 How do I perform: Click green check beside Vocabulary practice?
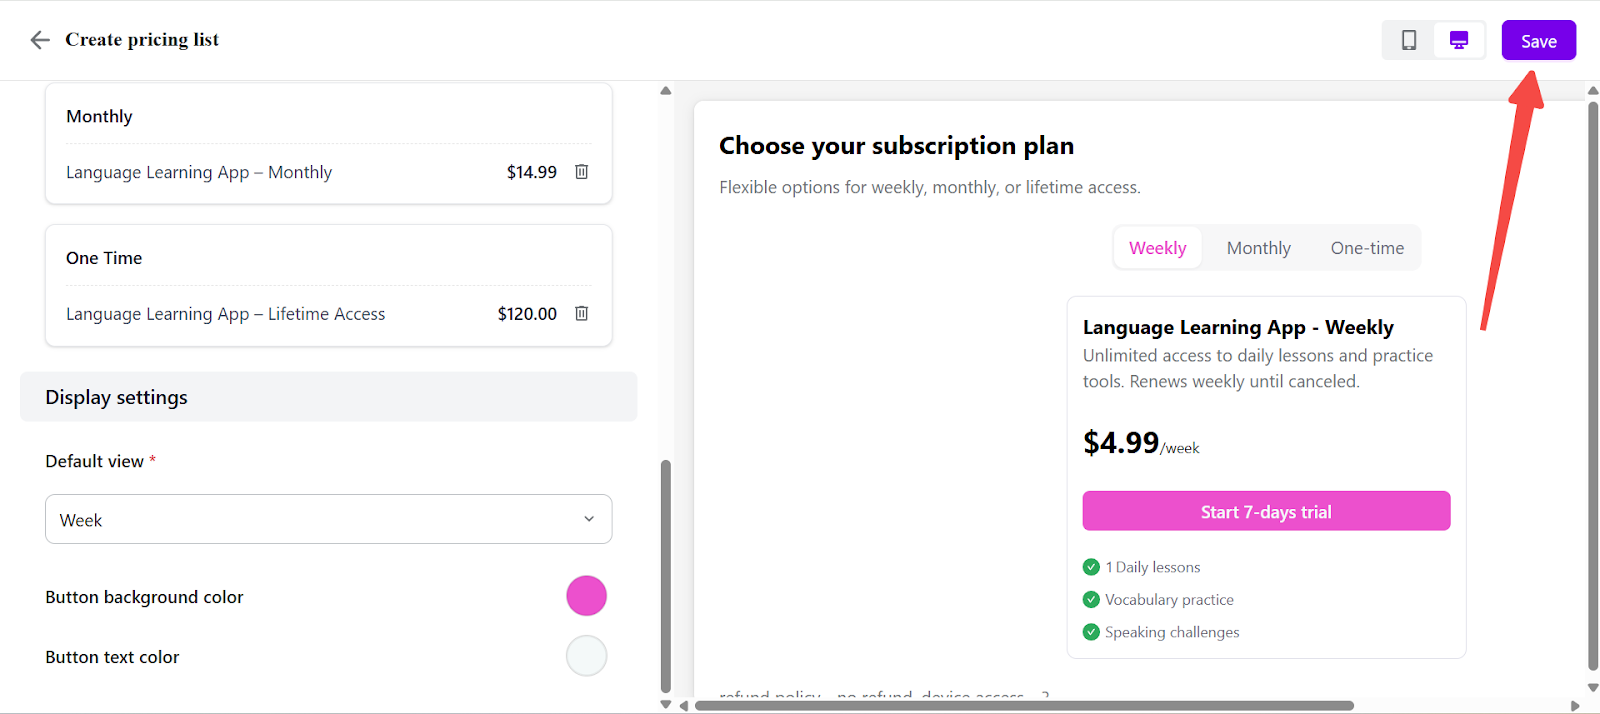(1091, 600)
